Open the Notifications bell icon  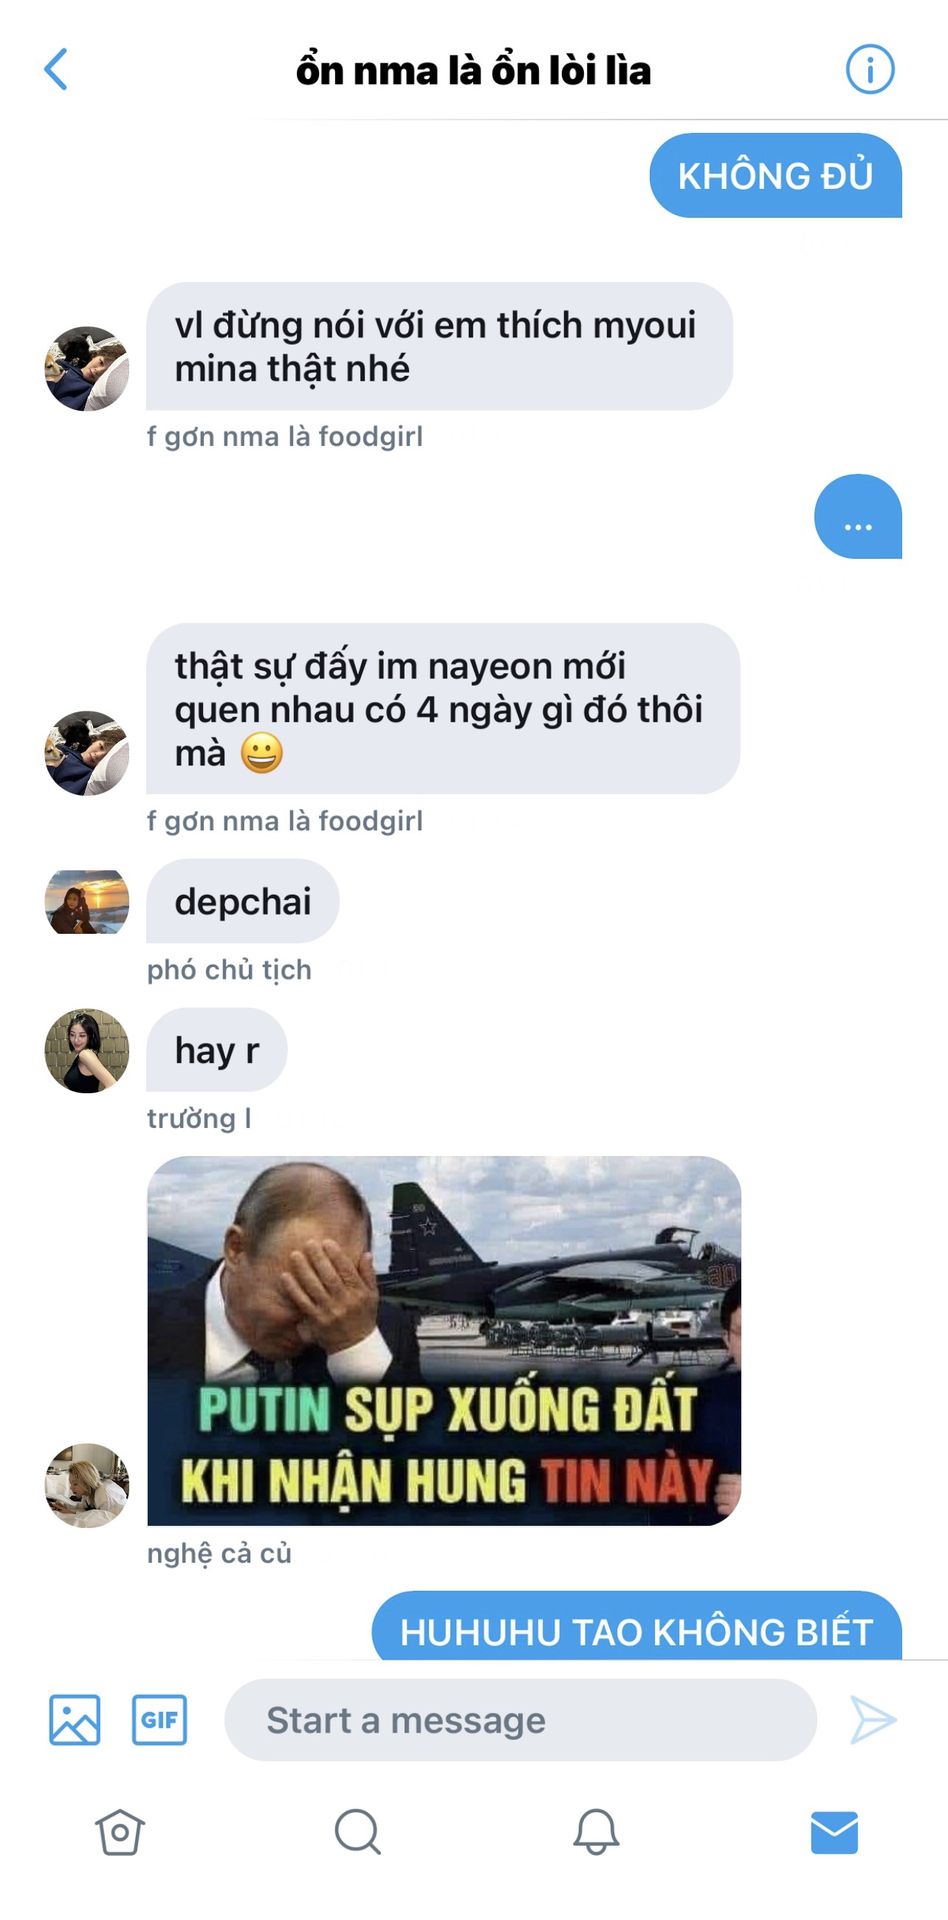click(596, 1832)
